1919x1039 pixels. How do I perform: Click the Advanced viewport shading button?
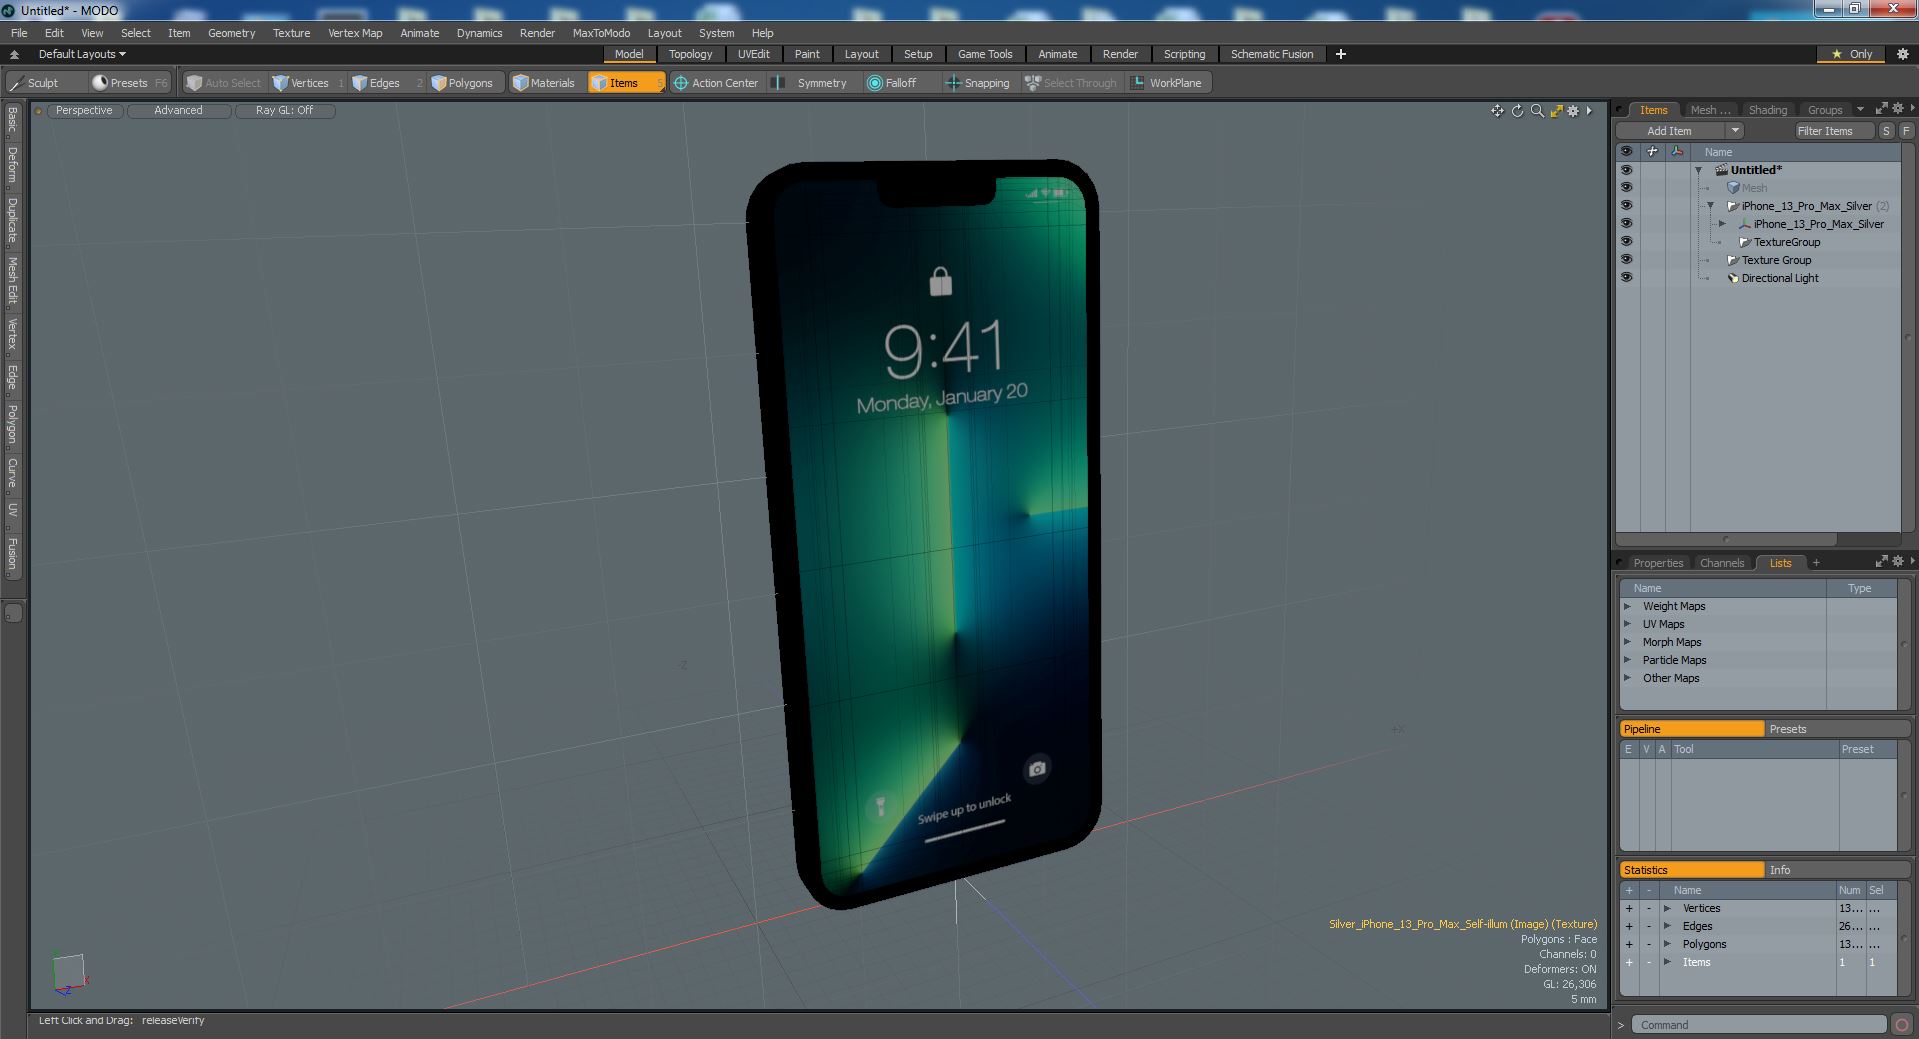tap(178, 111)
